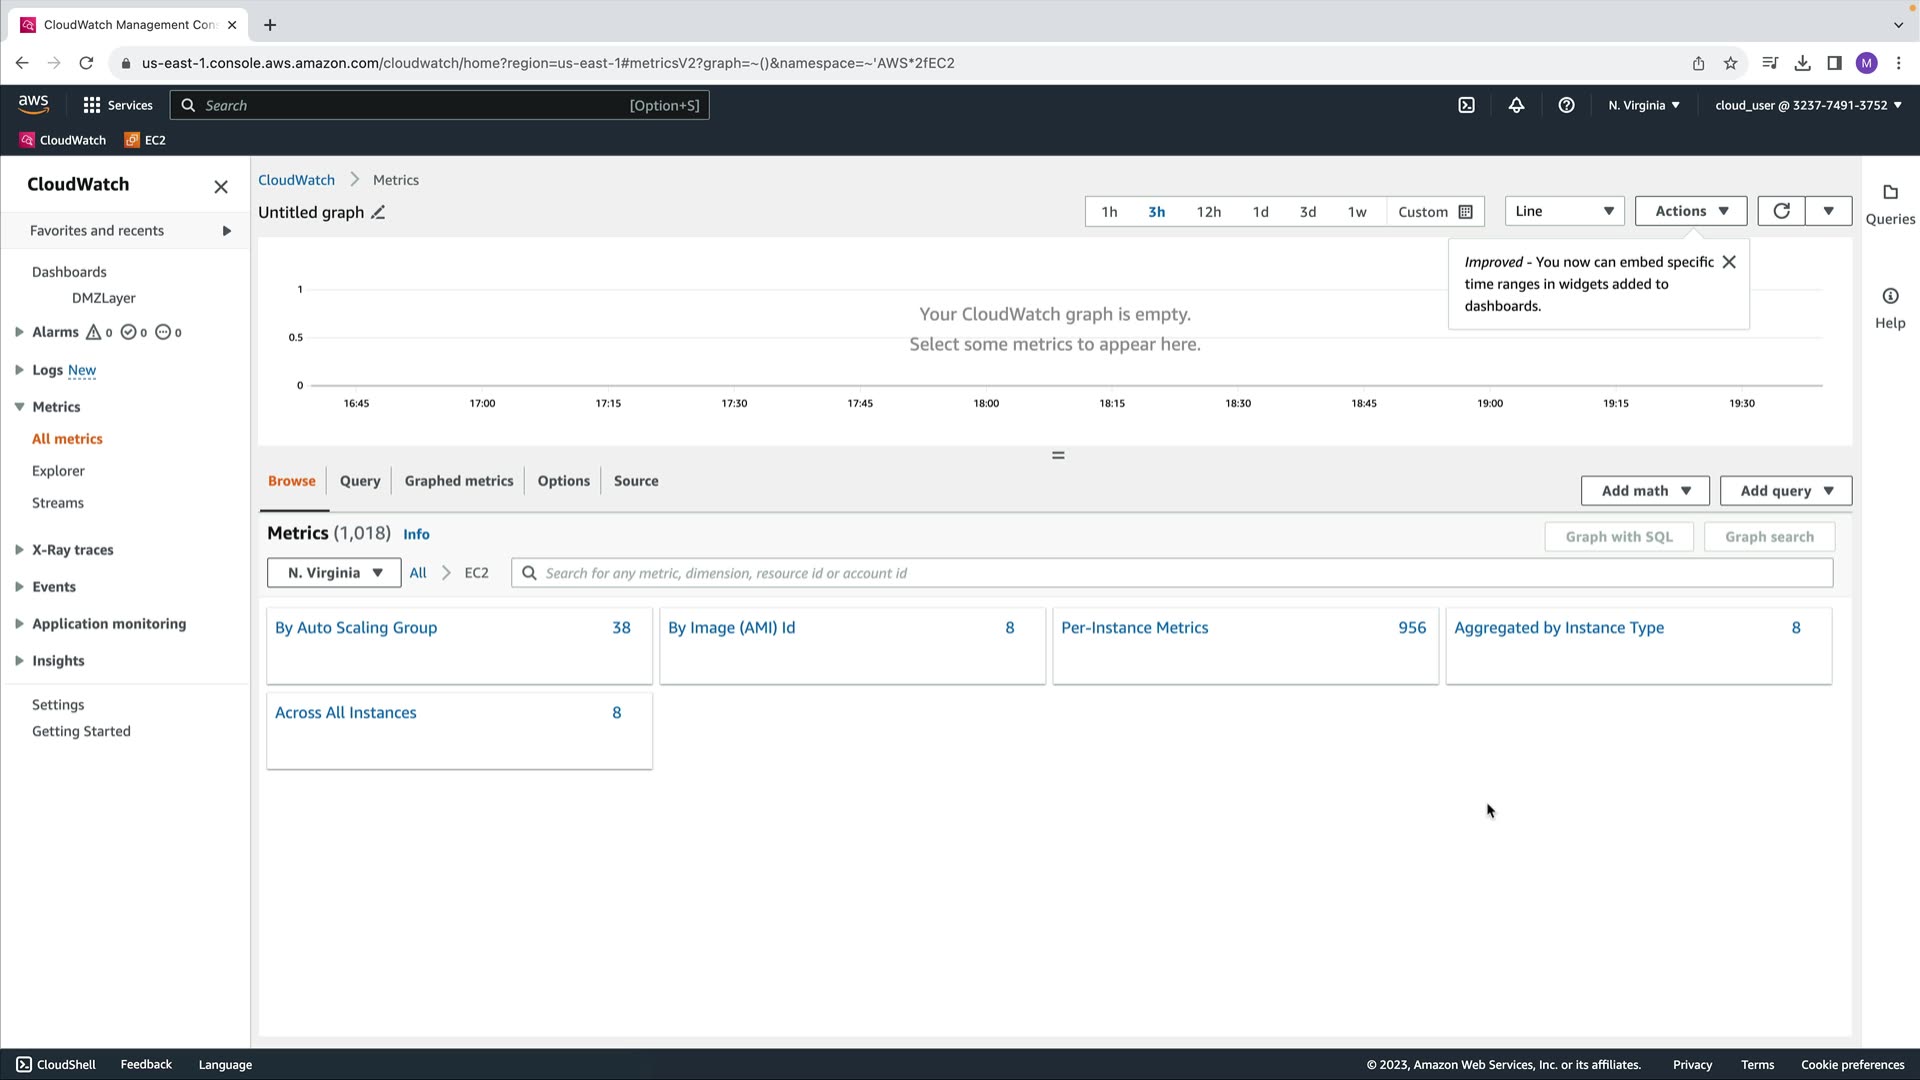
Task: Open the Help info panel icon
Action: coord(1890,297)
